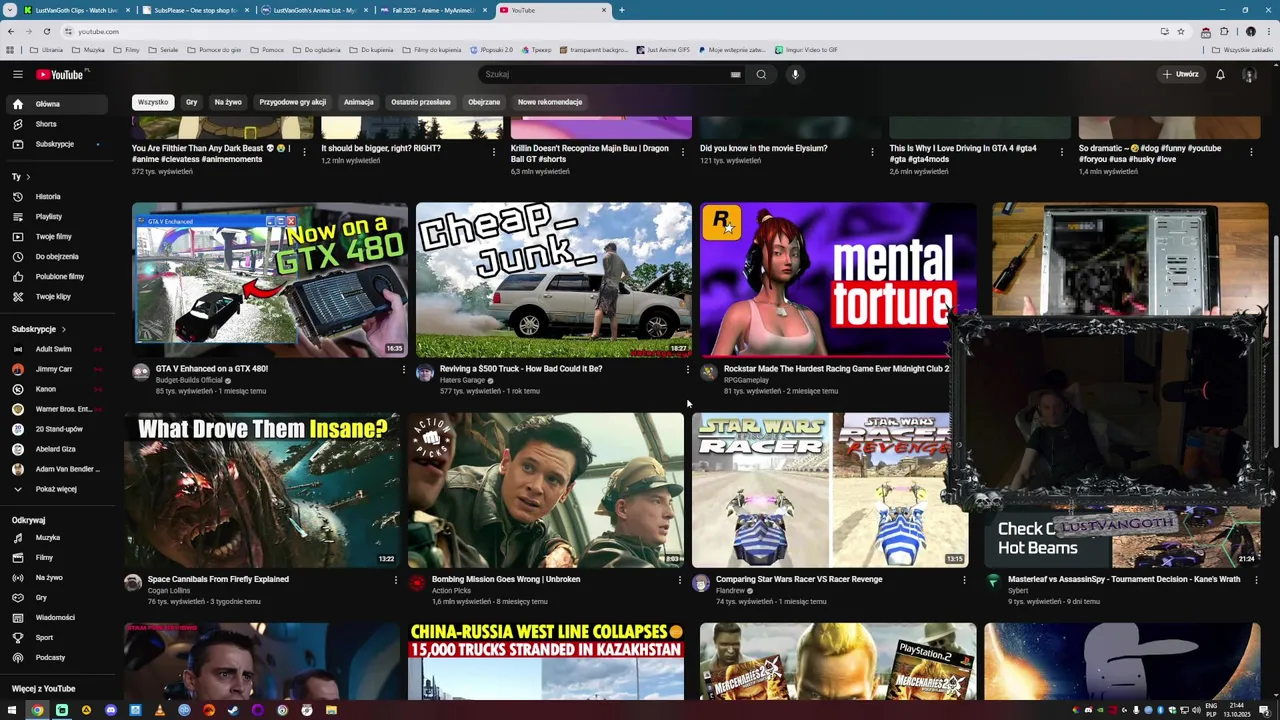Open the notifications bell
Screen dimensions: 1280x720
coord(1220,74)
